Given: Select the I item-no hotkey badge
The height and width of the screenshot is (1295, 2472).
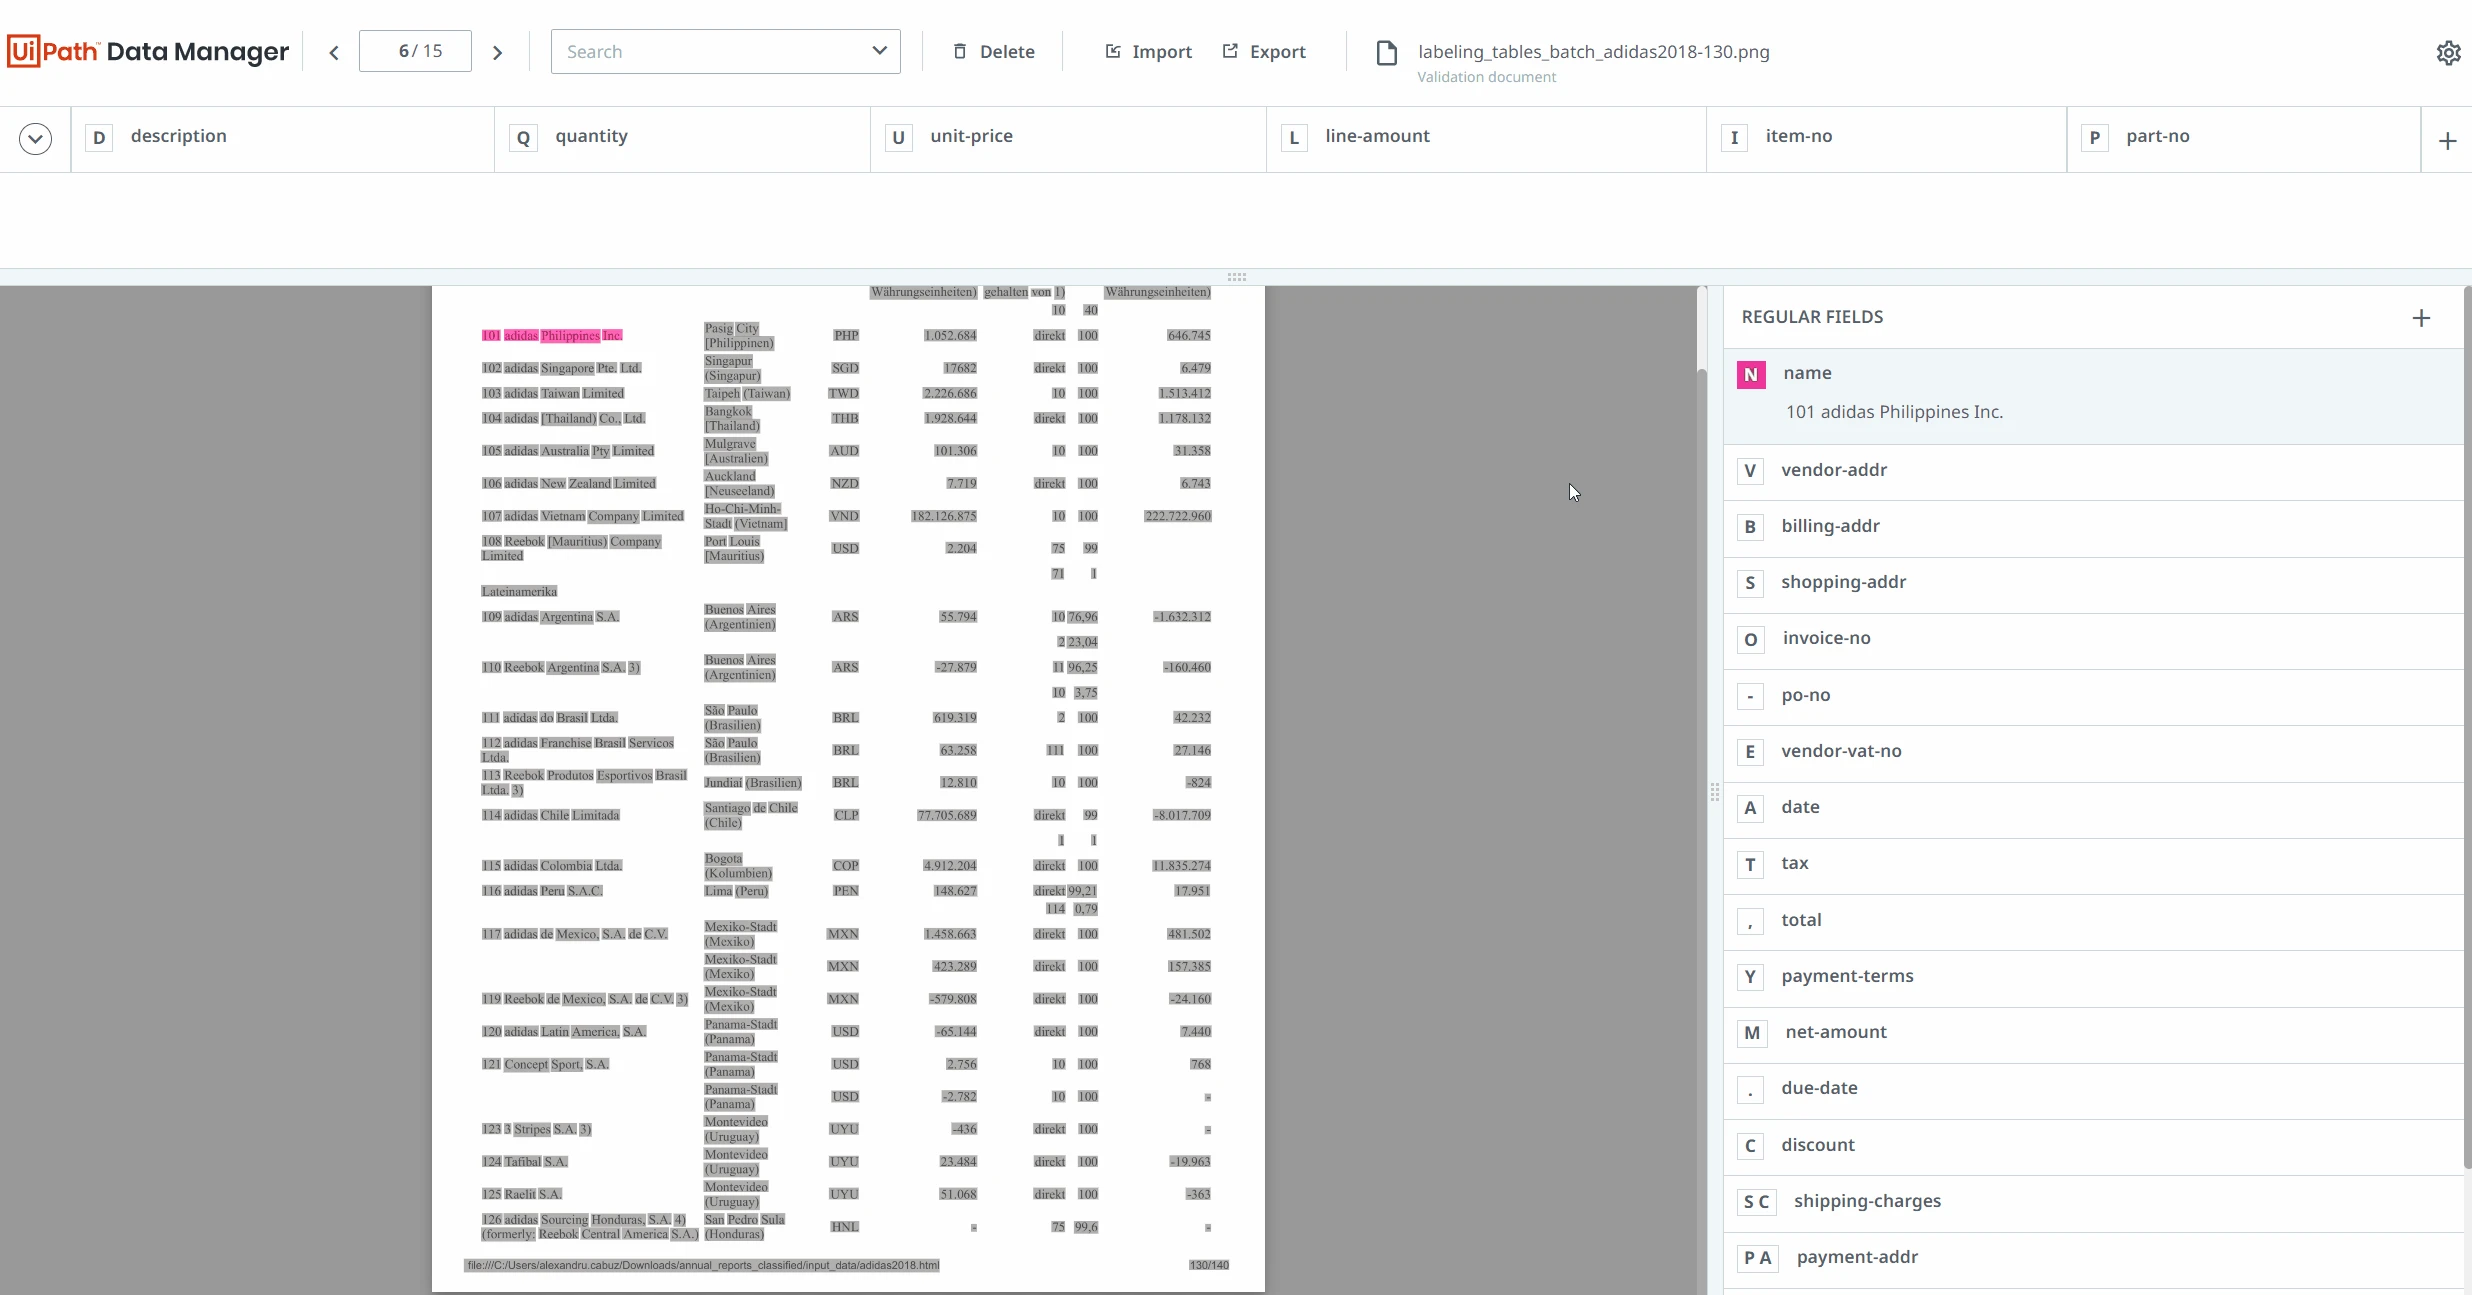Looking at the screenshot, I should tap(1734, 137).
